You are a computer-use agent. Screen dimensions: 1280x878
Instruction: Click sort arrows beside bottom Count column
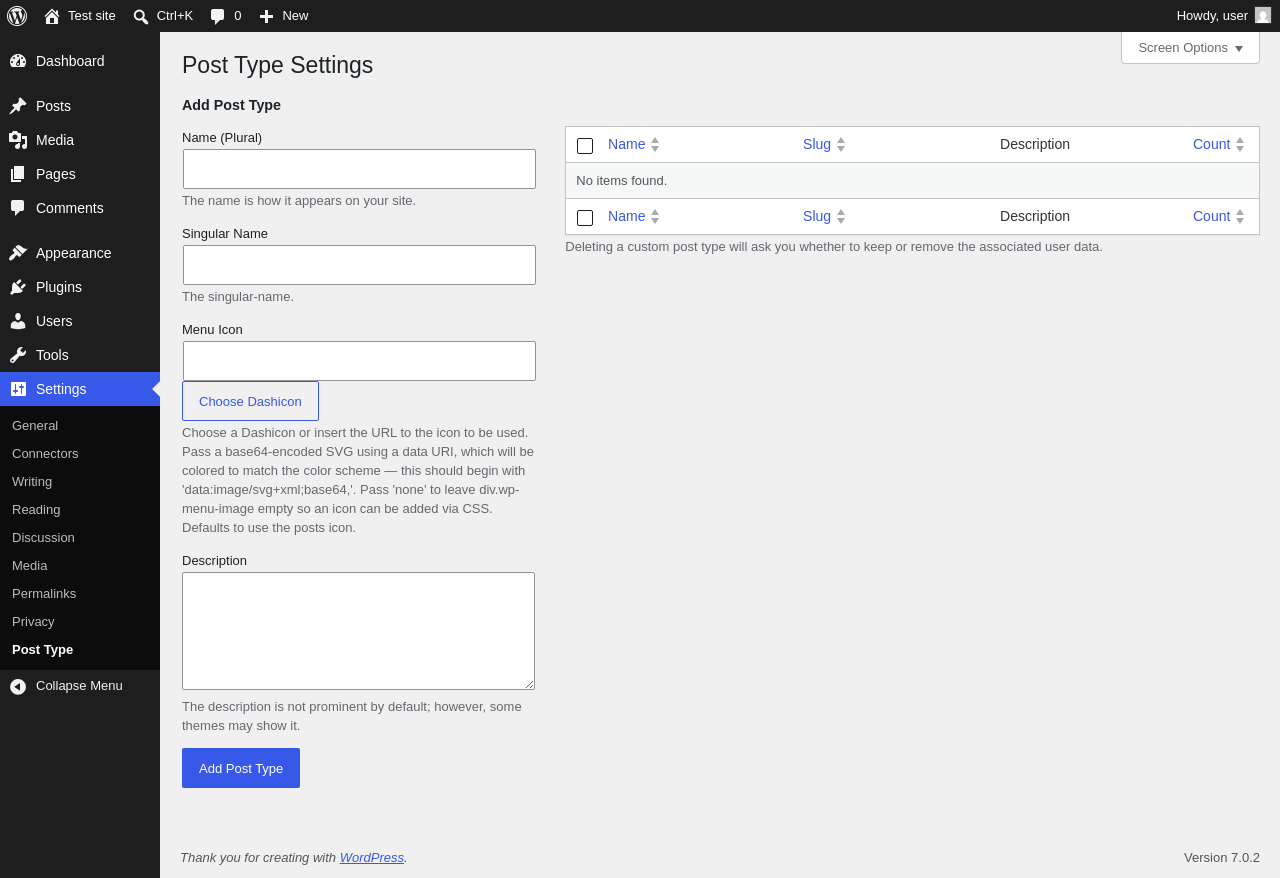[1240, 216]
